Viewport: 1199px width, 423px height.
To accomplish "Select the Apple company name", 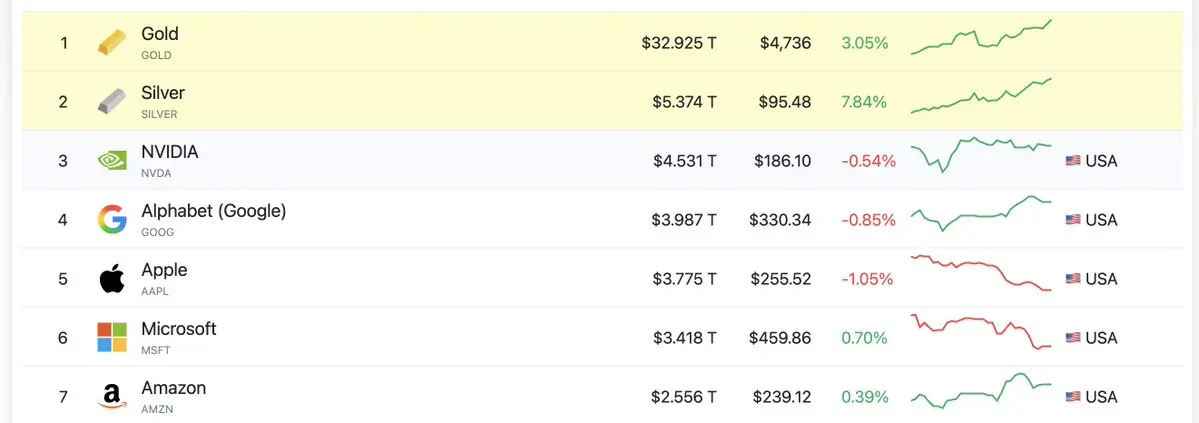I will coord(165,270).
